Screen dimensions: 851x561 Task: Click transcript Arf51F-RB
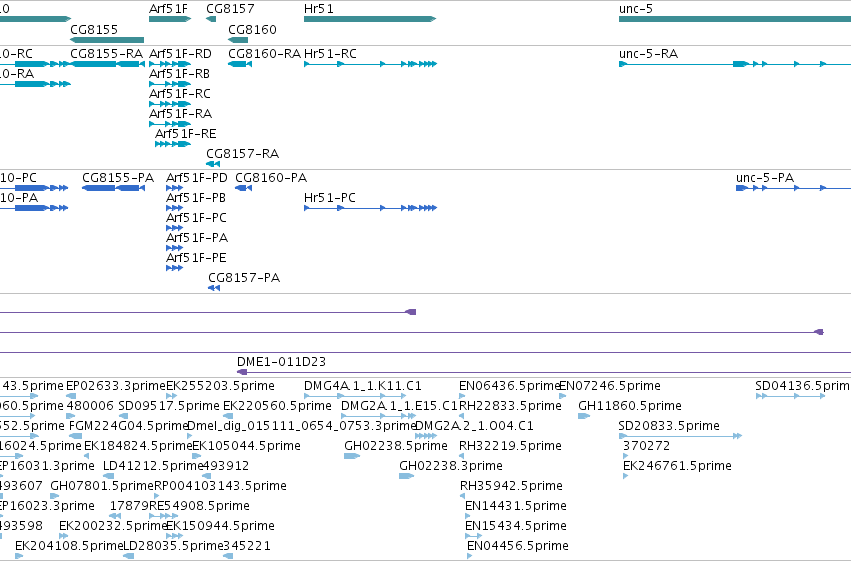[179, 74]
